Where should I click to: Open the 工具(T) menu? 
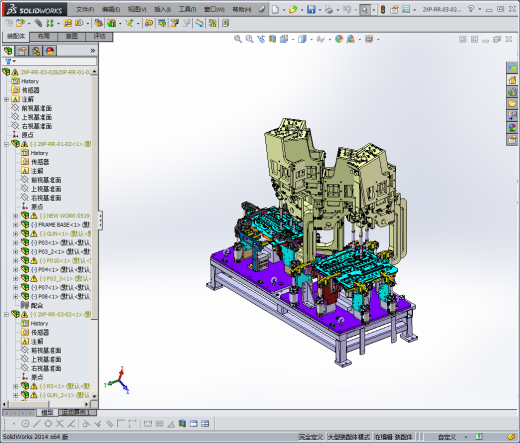point(187,9)
